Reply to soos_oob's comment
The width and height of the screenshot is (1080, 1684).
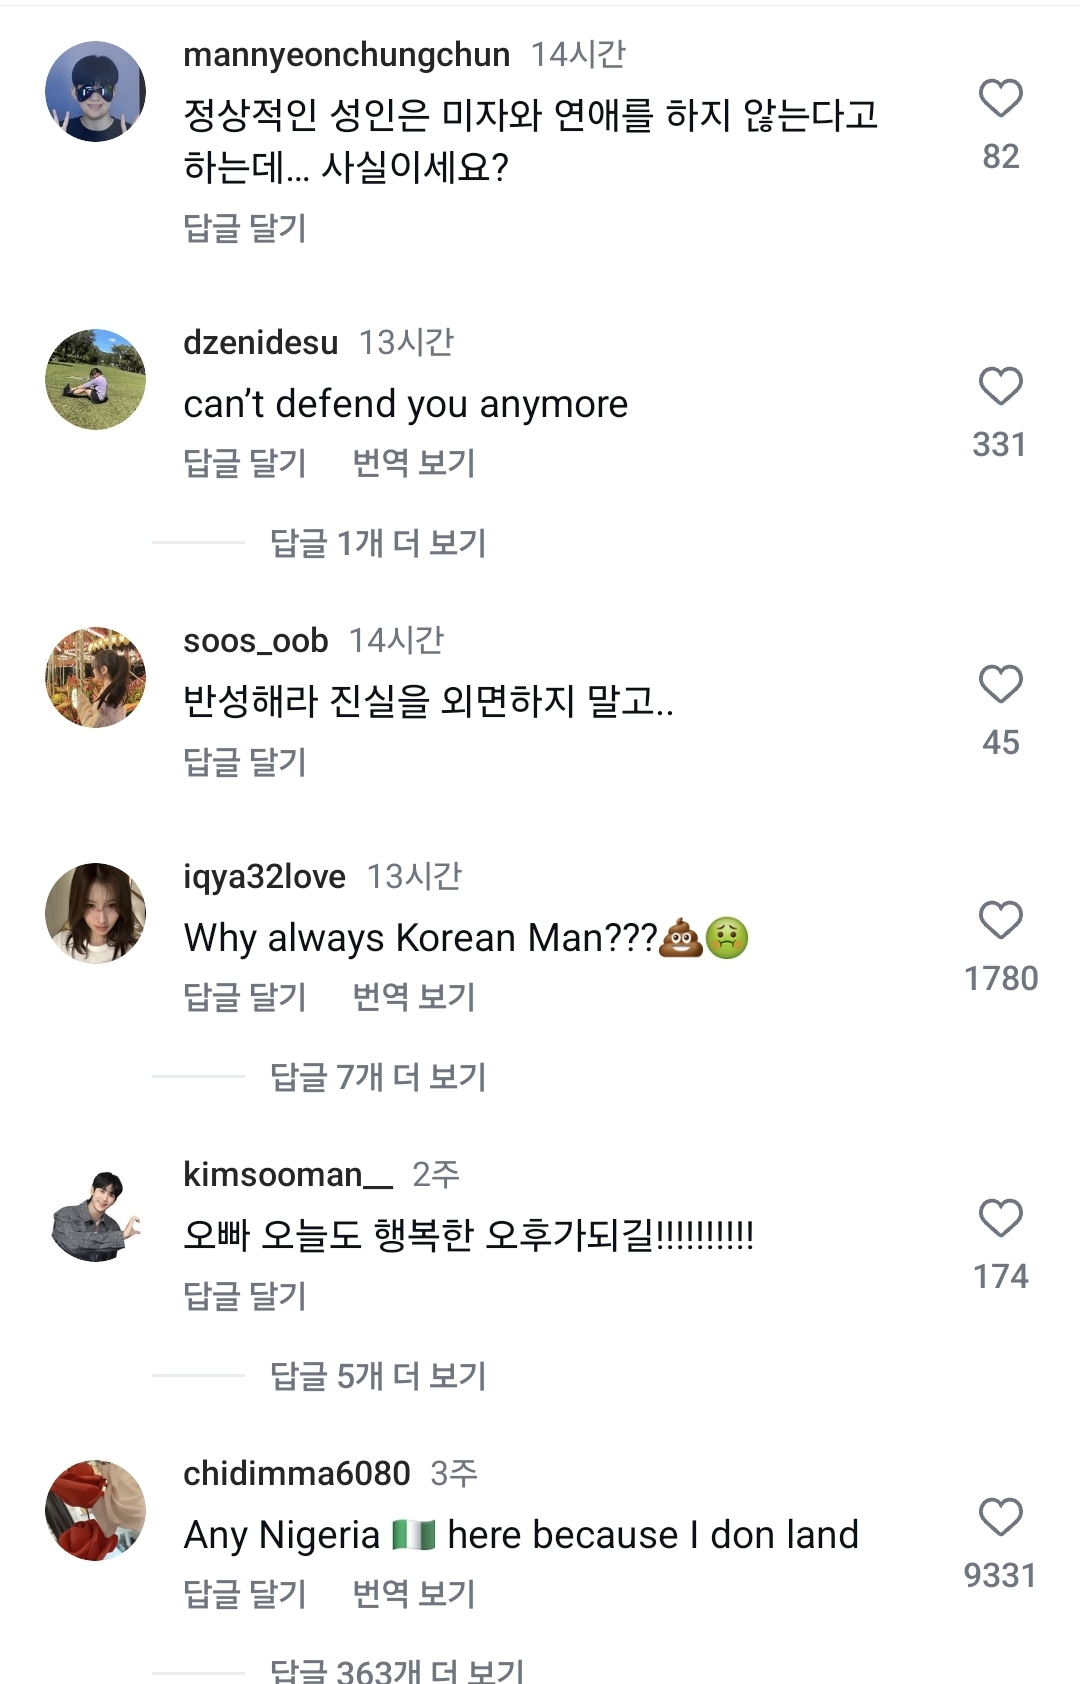pyautogui.click(x=245, y=762)
